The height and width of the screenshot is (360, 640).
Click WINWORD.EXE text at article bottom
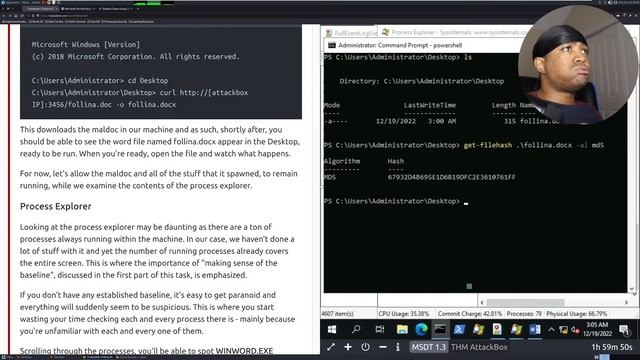(244, 351)
